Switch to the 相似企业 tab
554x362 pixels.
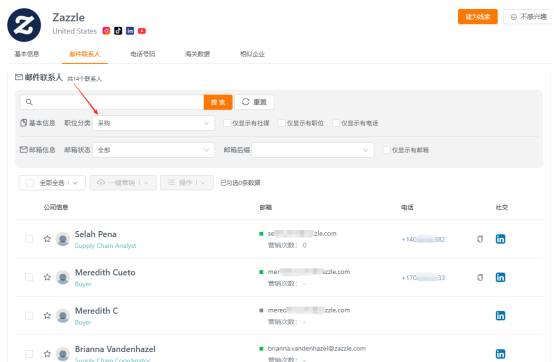252,54
